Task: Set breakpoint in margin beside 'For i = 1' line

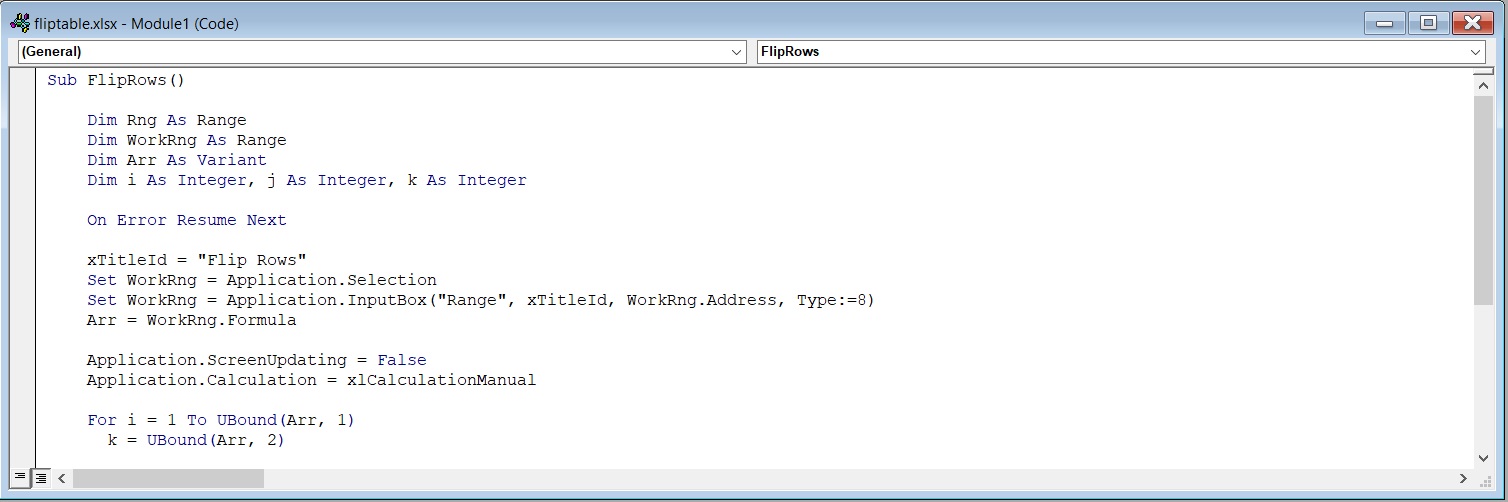Action: [x=23, y=420]
